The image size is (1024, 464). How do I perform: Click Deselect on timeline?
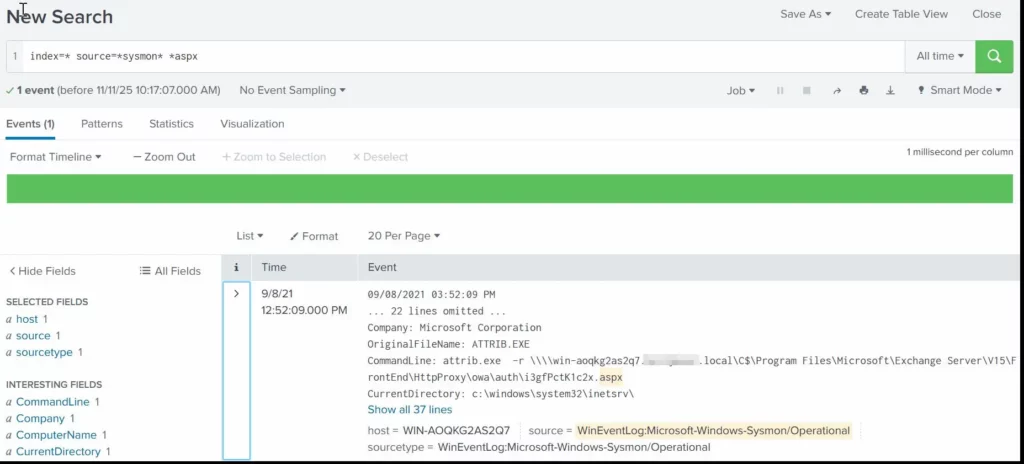coord(380,157)
